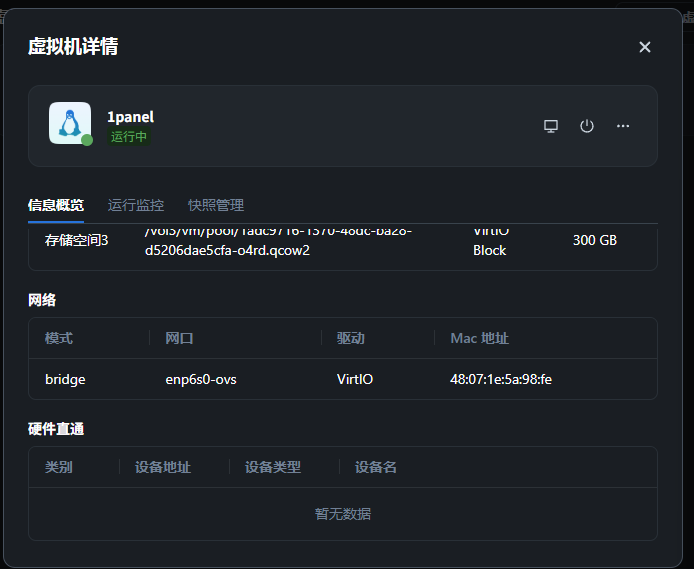Image resolution: width=694 pixels, height=569 pixels.
Task: Click the 1panel VM name
Action: 131,117
